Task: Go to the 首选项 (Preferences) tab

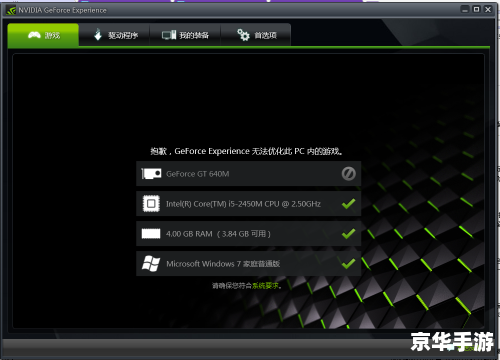Action: click(x=256, y=35)
